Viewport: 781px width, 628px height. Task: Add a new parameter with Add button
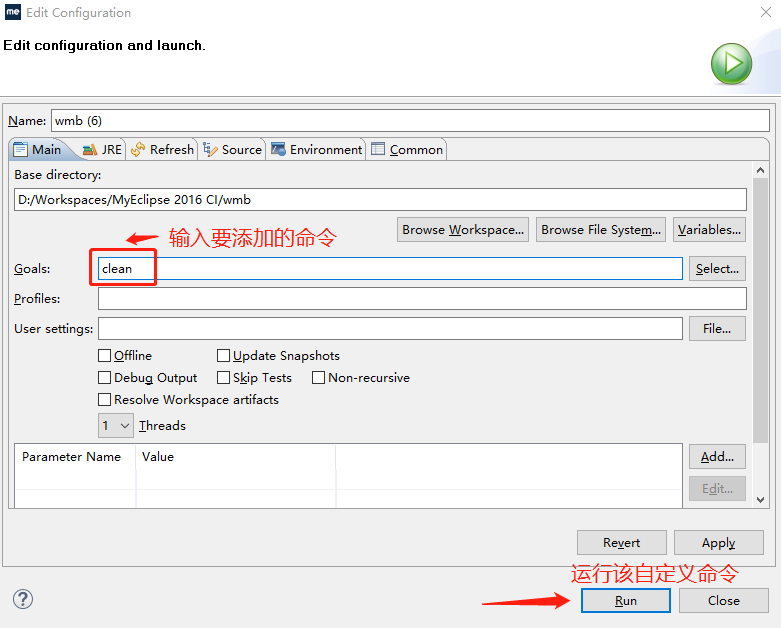[717, 457]
